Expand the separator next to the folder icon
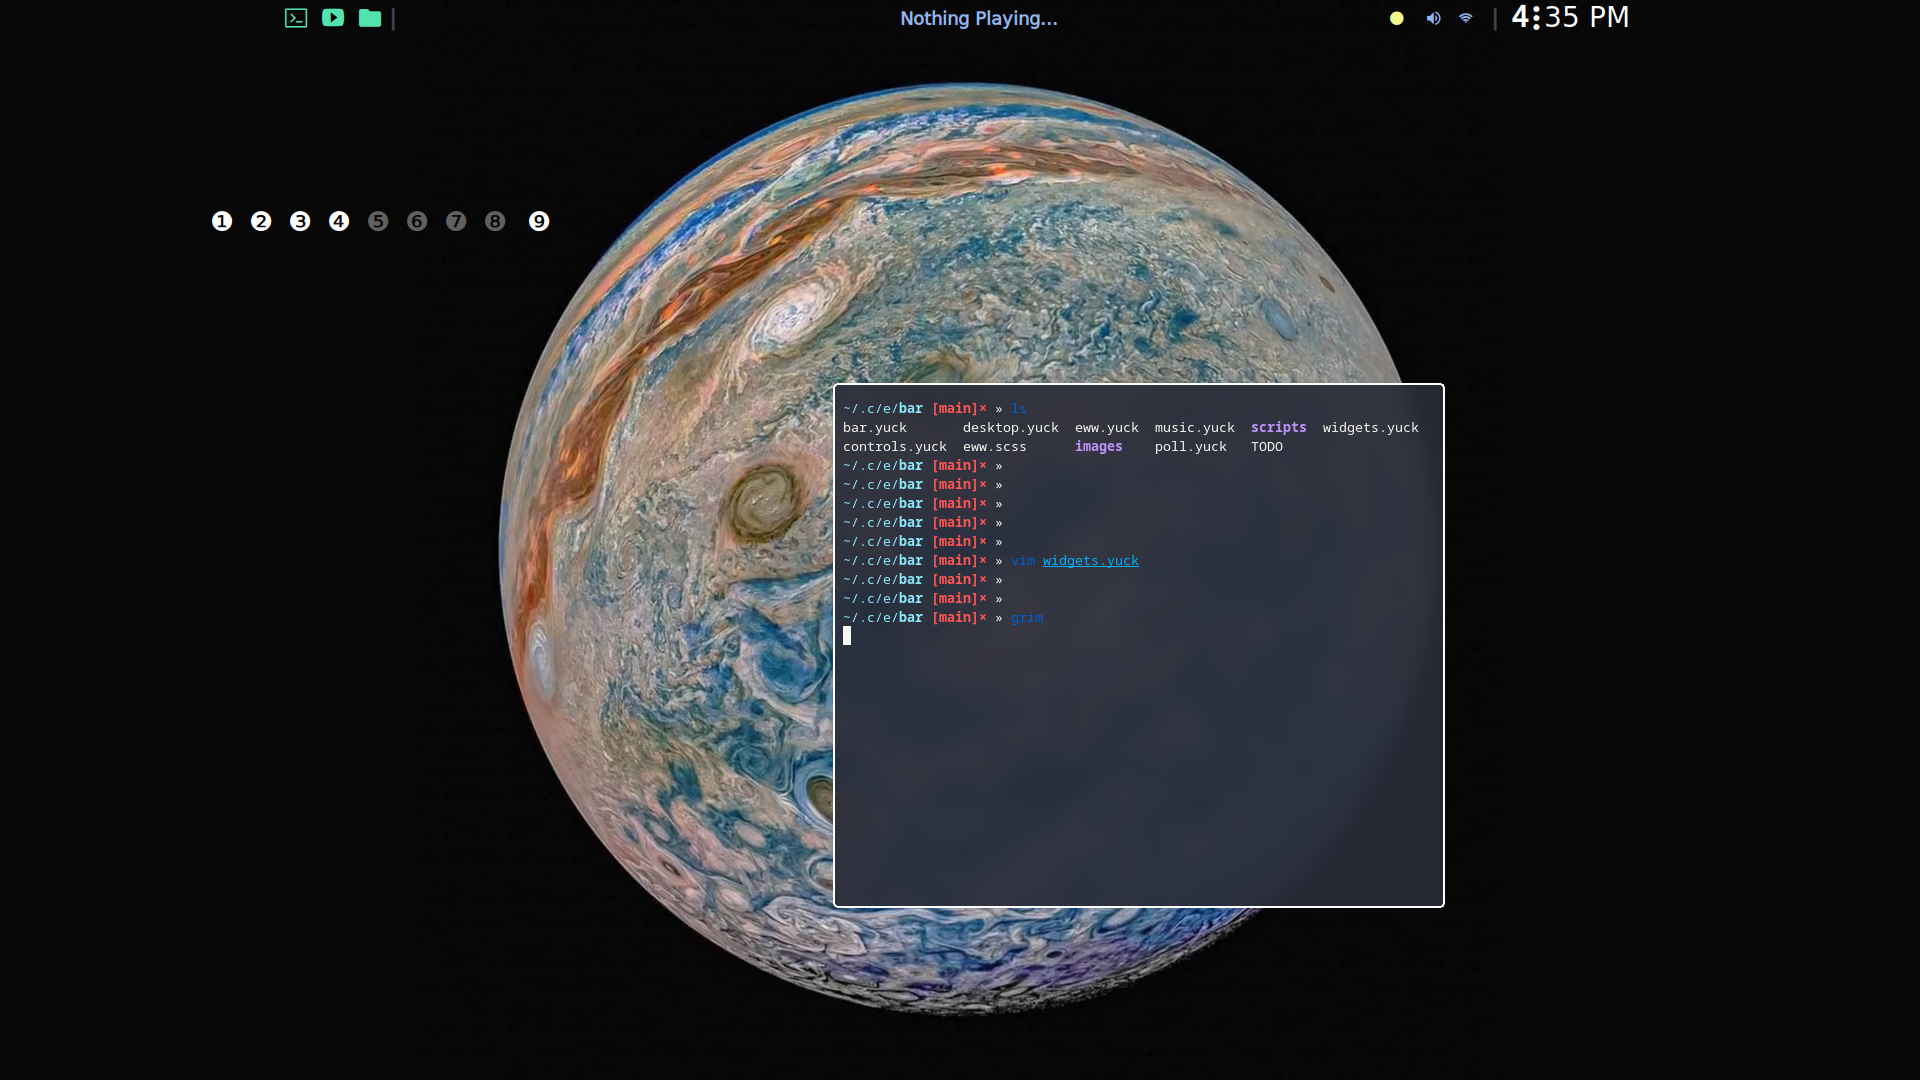Viewport: 1920px width, 1080px height. [x=393, y=18]
